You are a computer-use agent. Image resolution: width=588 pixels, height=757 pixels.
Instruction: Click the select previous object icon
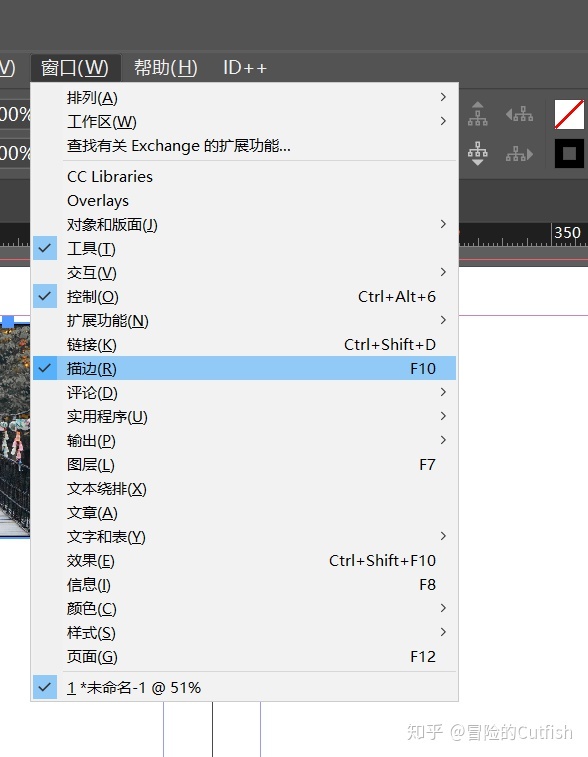pyautogui.click(x=519, y=114)
